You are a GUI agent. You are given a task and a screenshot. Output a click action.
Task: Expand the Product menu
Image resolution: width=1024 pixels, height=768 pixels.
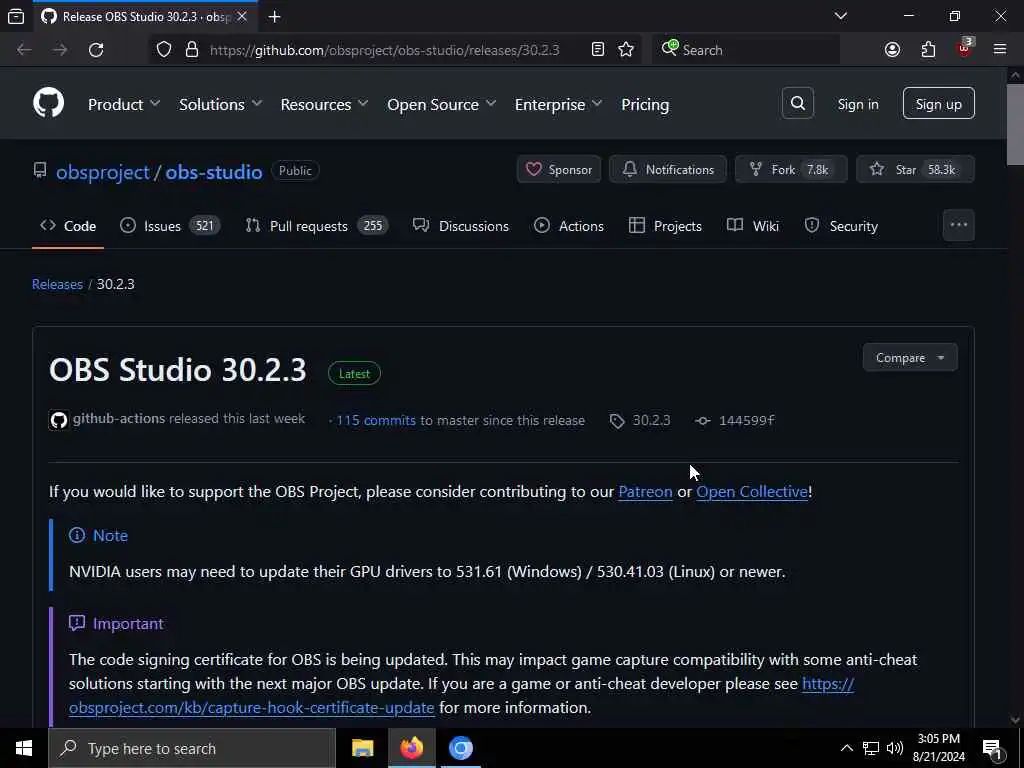[123, 104]
